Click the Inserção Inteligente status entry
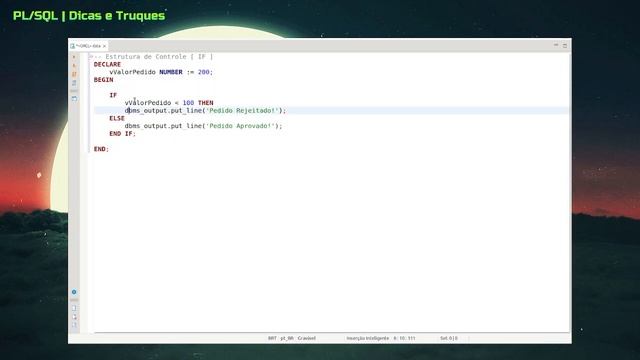The height and width of the screenshot is (360, 640). [x=368, y=338]
